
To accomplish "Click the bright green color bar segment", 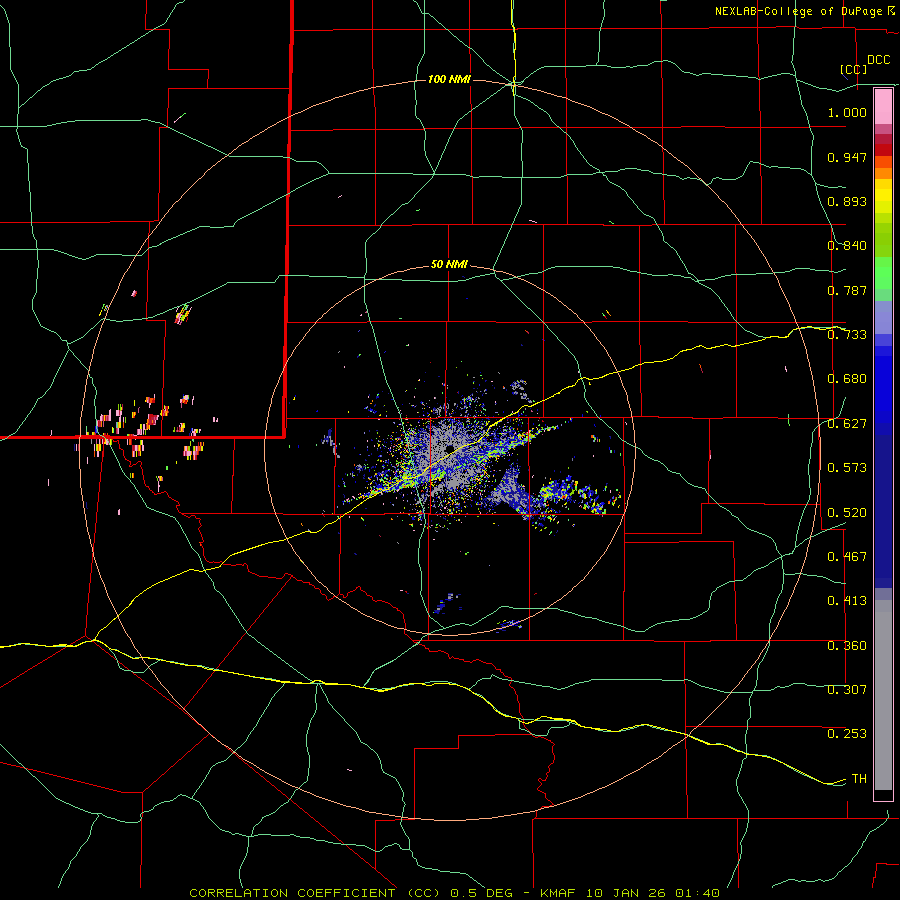I will [x=883, y=273].
